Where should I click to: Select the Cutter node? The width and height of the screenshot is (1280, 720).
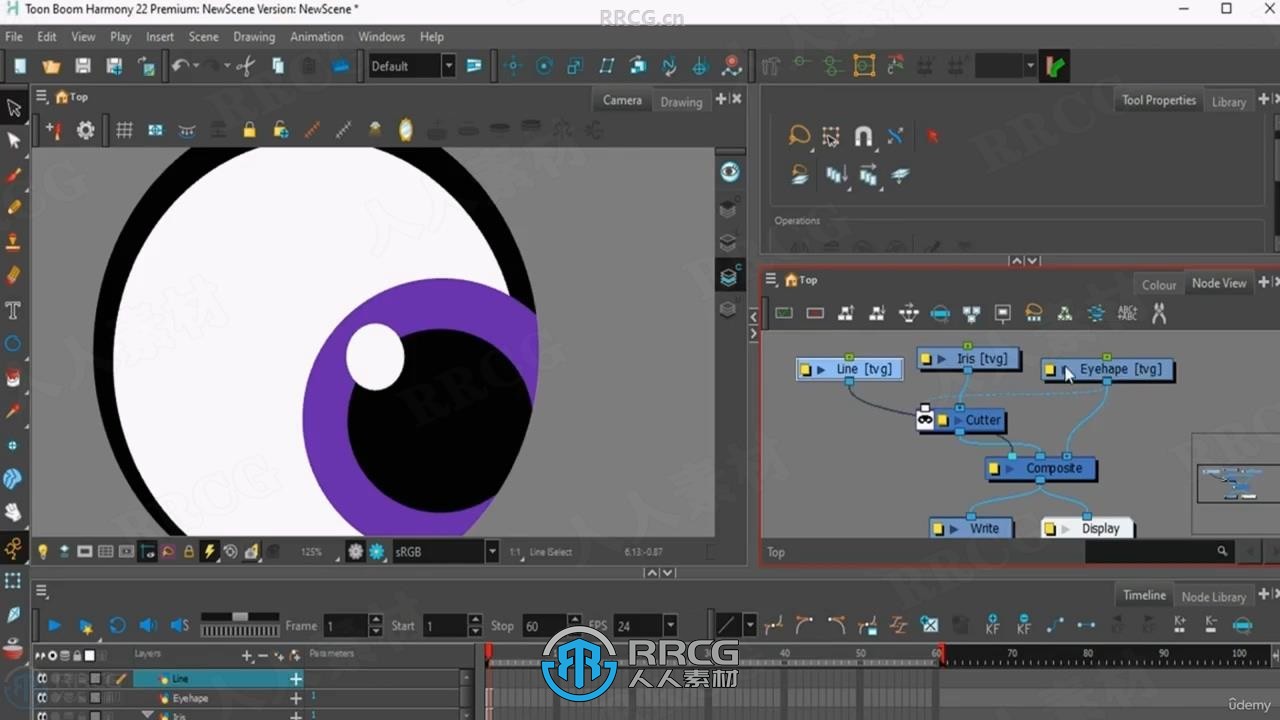click(970, 420)
